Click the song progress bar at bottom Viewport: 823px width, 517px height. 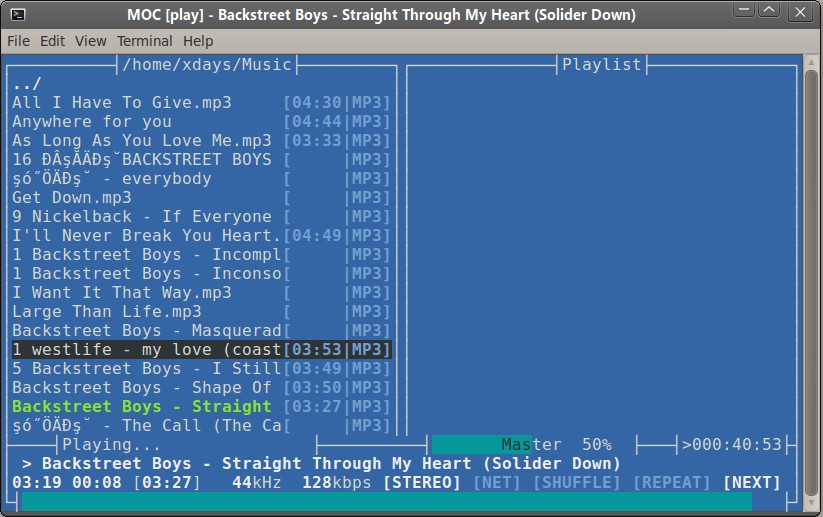(x=400, y=502)
